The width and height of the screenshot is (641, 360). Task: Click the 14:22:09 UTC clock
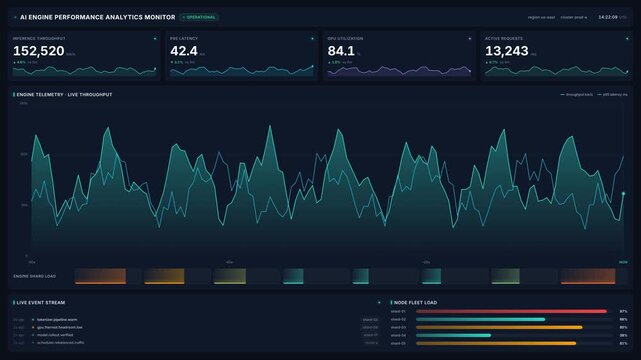612,18
